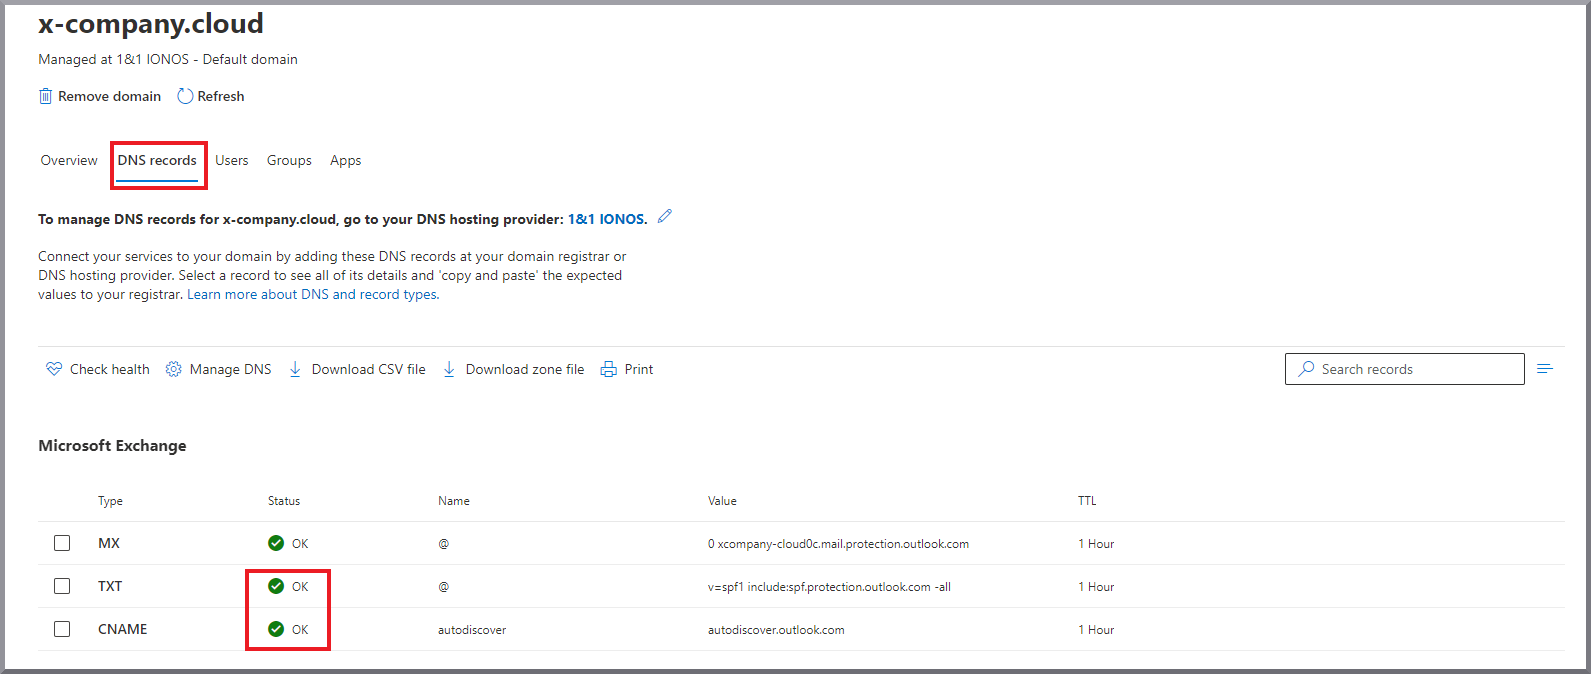Click the TXT row's @ name cell
1591x674 pixels.
pos(443,587)
